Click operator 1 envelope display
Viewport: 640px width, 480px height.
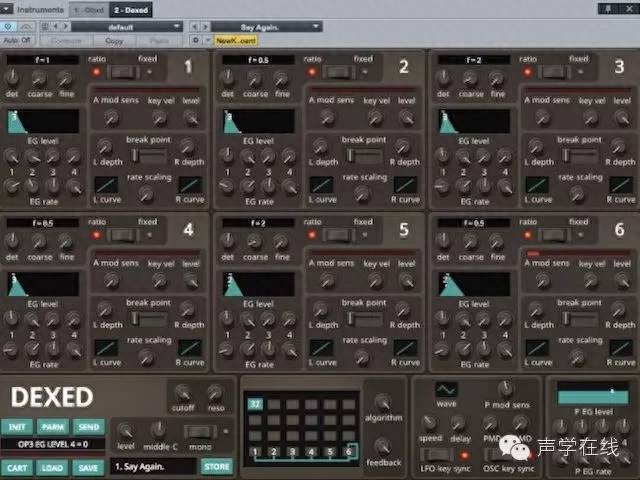coord(43,121)
